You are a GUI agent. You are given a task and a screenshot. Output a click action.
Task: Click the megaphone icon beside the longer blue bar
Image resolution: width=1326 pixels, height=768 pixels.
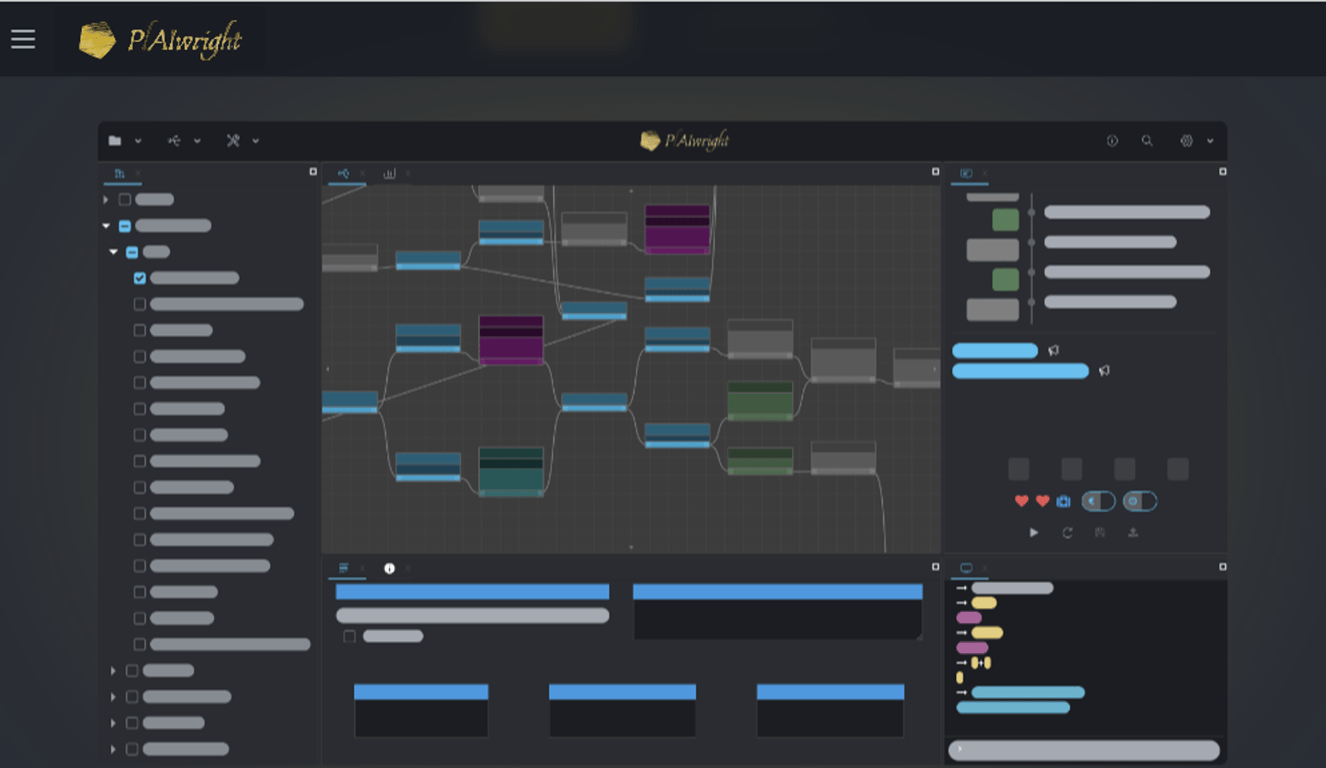[x=1104, y=371]
